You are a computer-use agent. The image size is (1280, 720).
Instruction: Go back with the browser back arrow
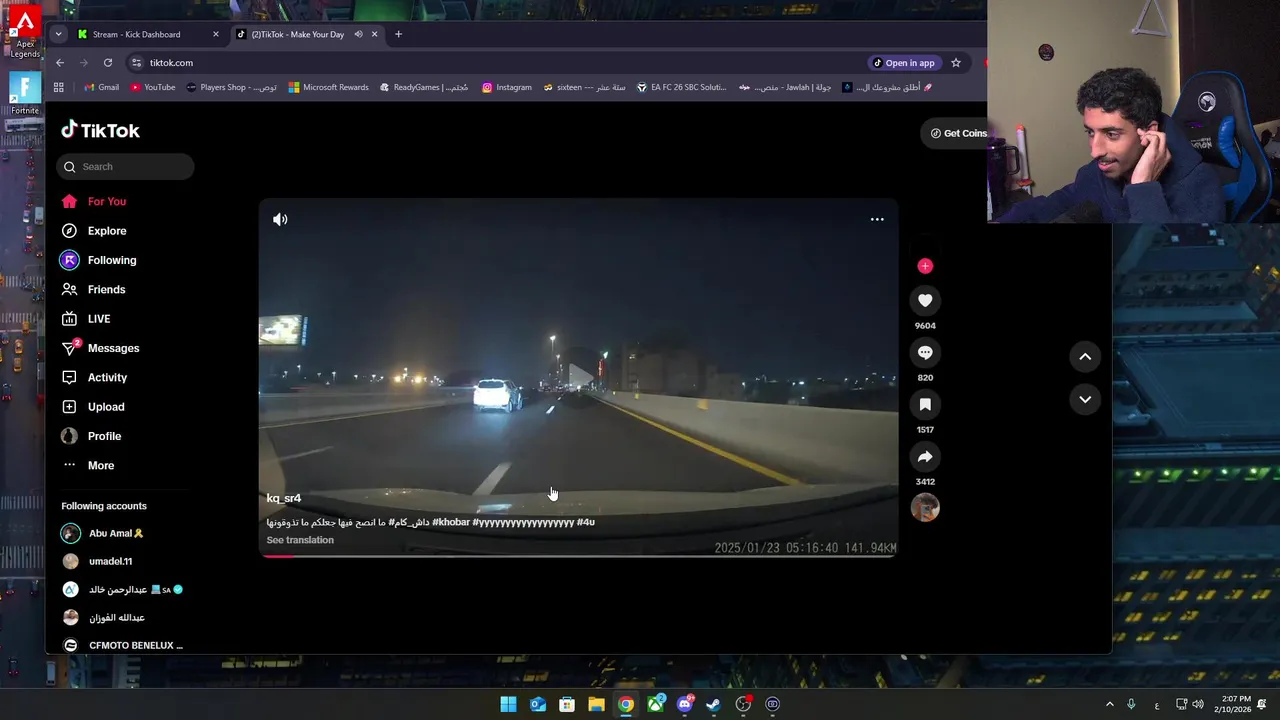60,63
